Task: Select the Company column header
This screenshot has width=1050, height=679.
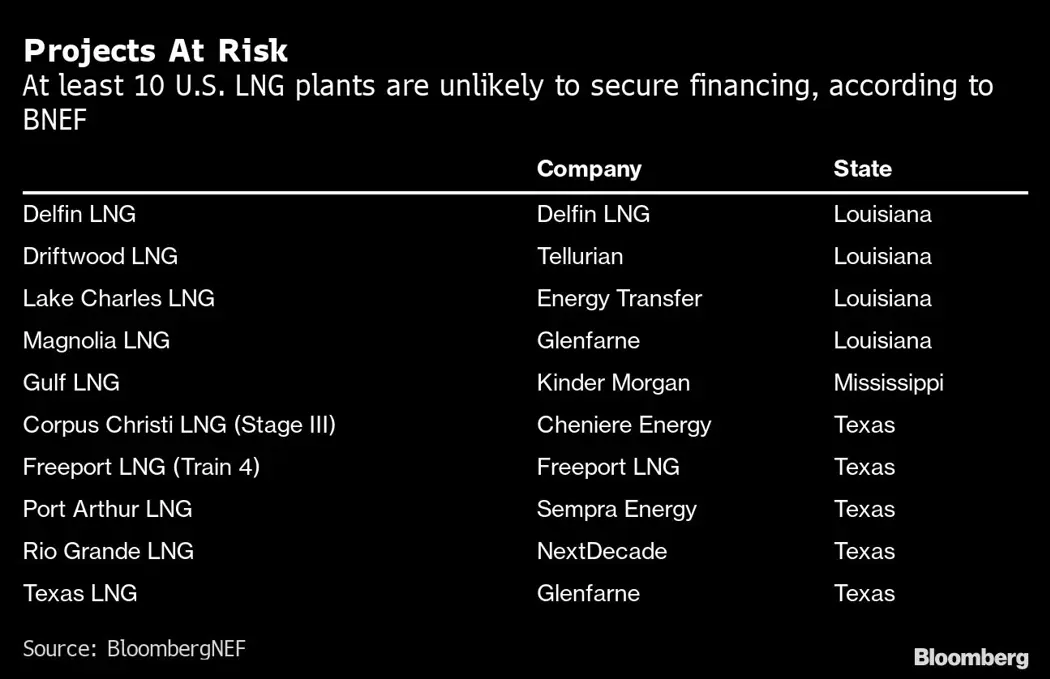Action: 589,169
